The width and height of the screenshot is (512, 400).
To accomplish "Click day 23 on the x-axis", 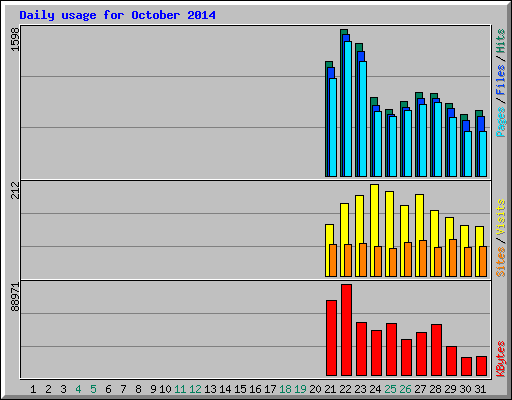I will pos(360,389).
